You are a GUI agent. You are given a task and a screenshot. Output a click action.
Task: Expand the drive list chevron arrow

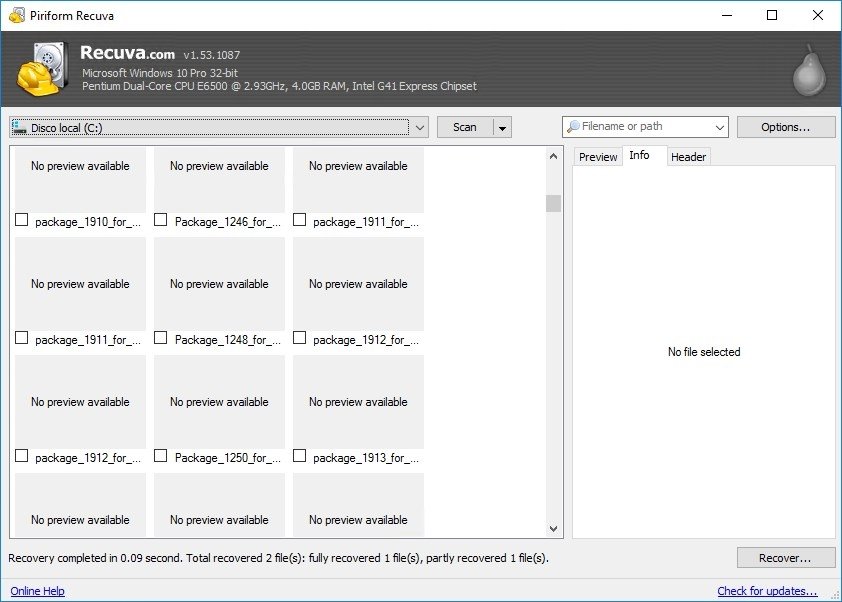420,128
